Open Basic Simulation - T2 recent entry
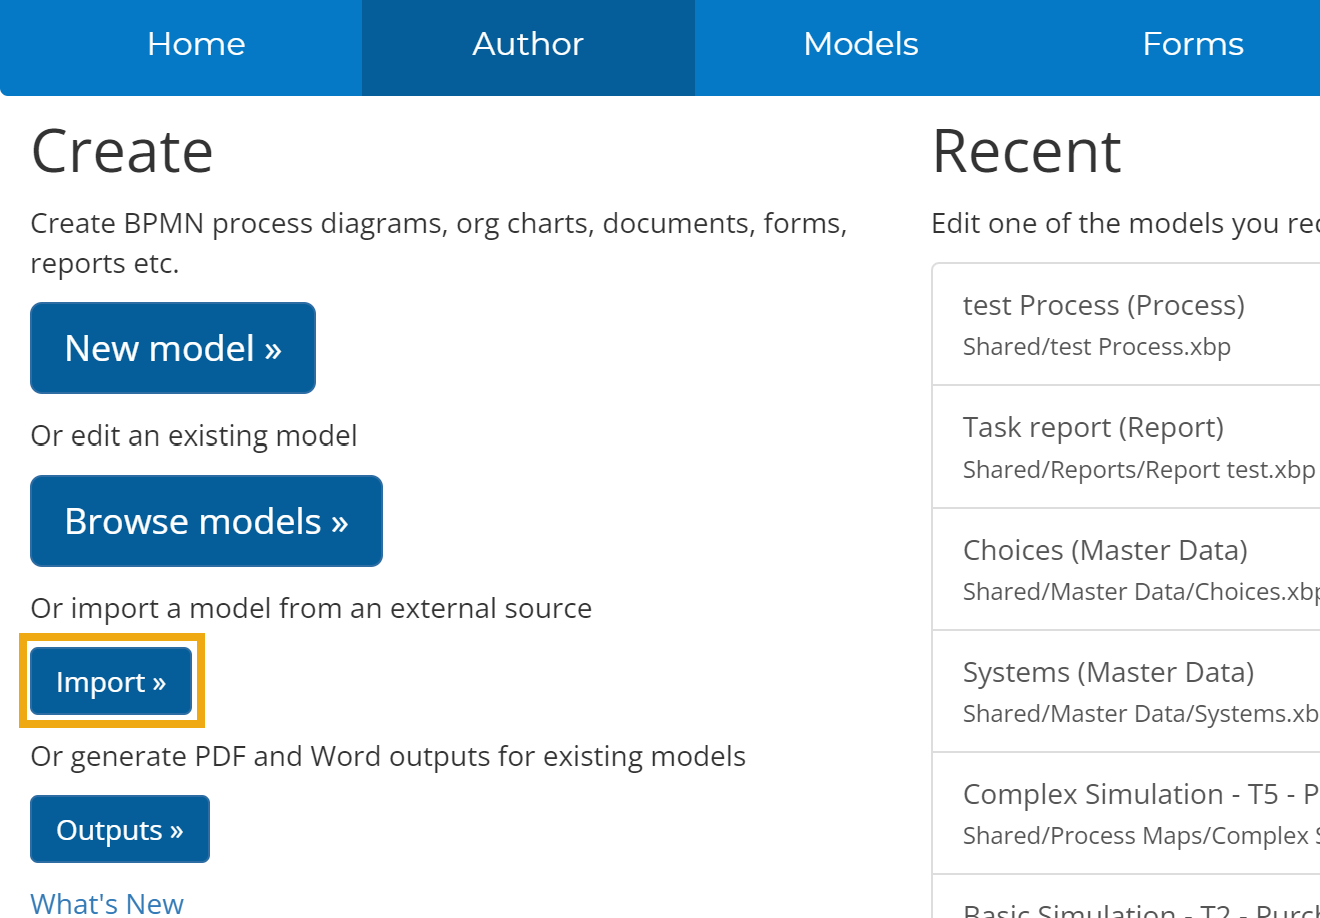 pyautogui.click(x=1140, y=910)
